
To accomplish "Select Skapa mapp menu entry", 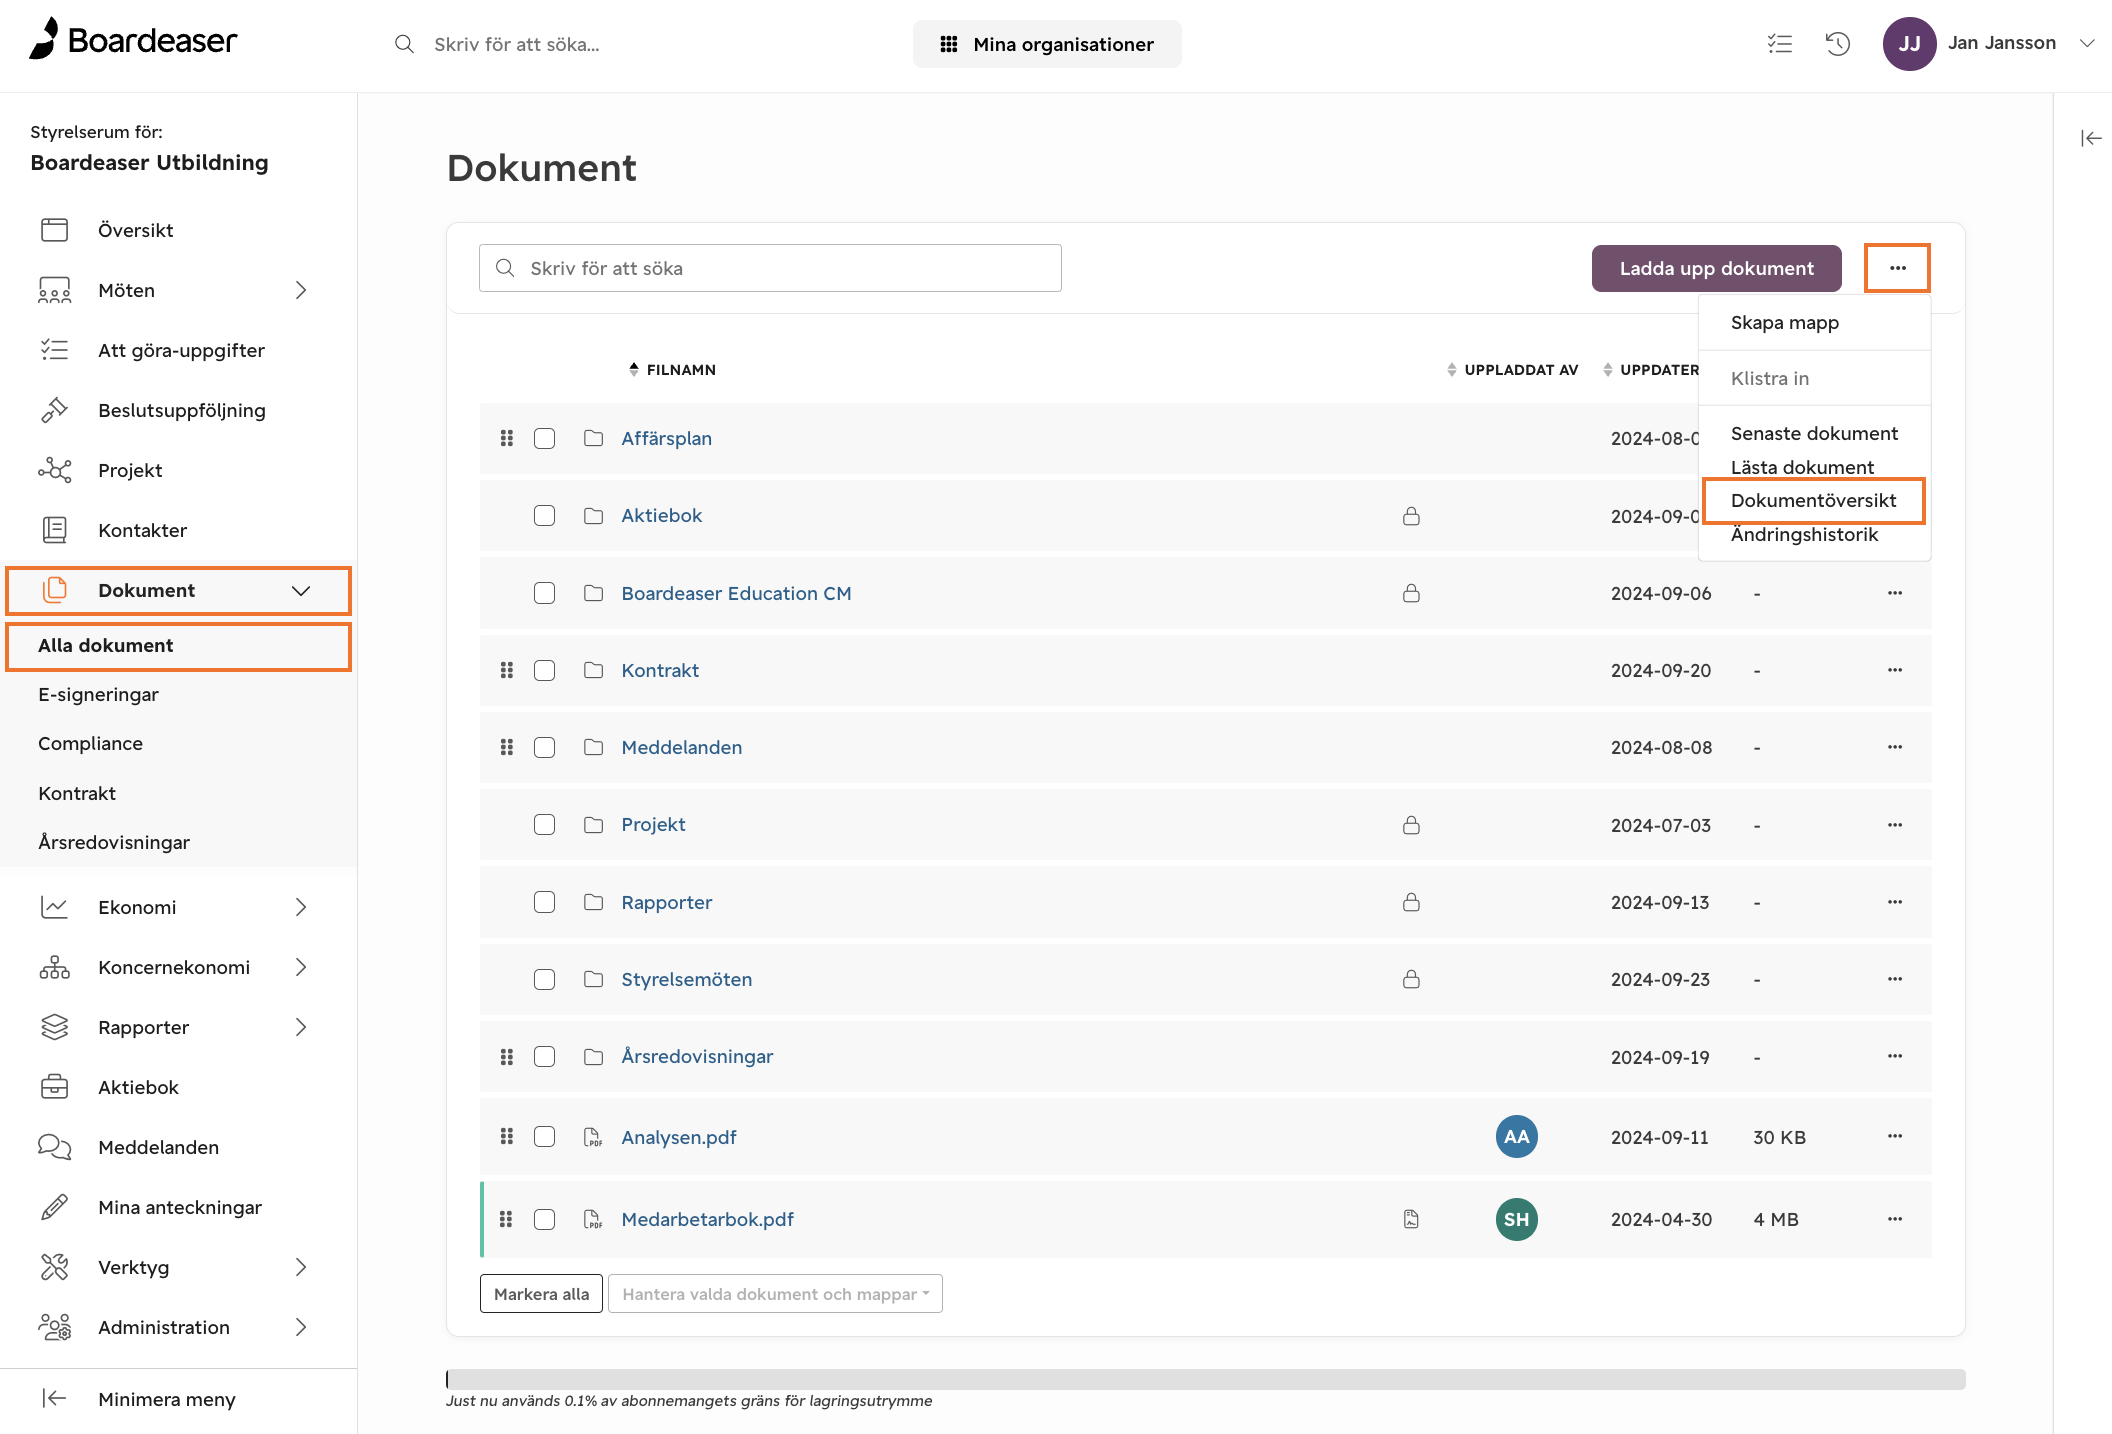I will coord(1784,322).
